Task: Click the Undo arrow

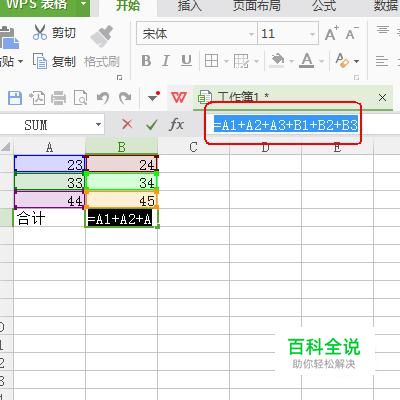Action: (103, 98)
